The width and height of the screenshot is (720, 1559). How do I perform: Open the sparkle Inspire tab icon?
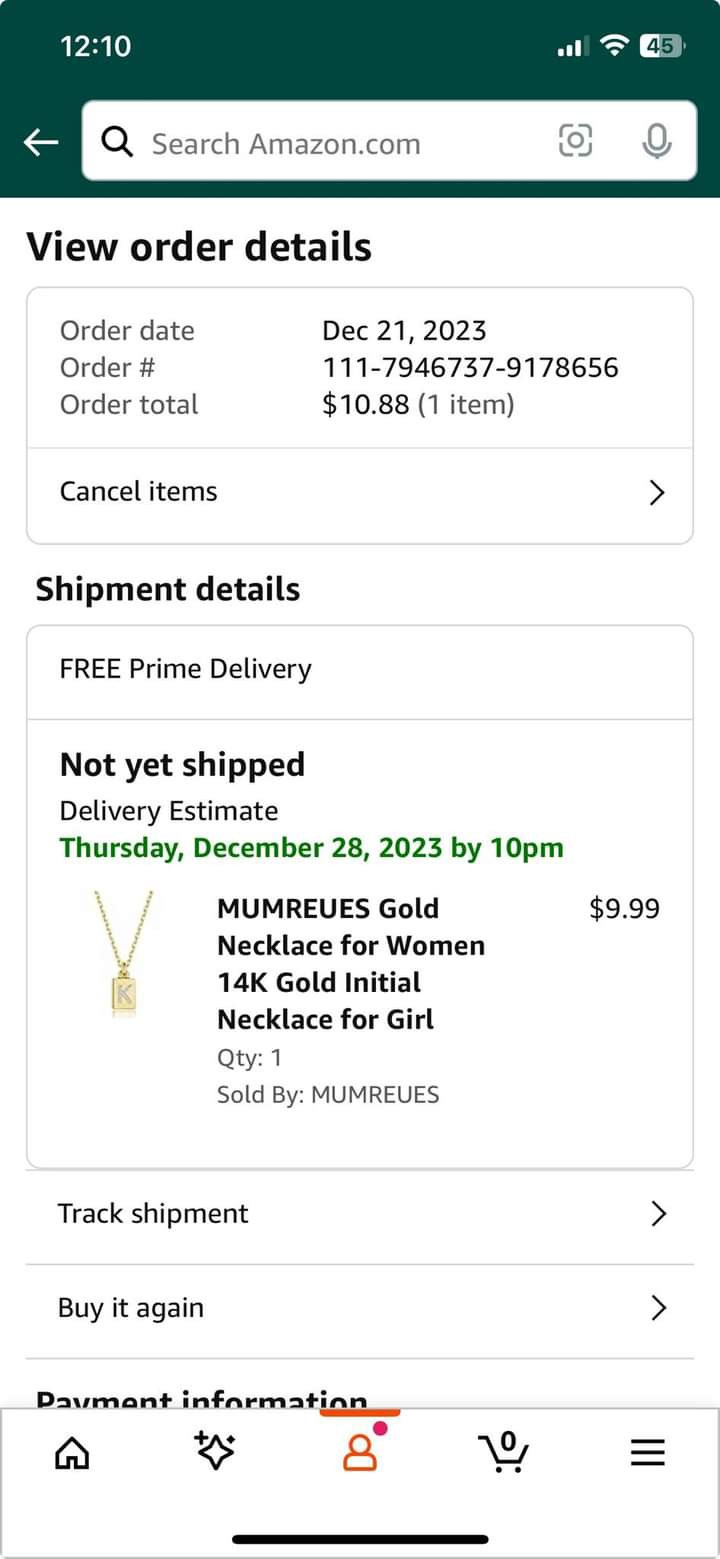pos(215,1451)
